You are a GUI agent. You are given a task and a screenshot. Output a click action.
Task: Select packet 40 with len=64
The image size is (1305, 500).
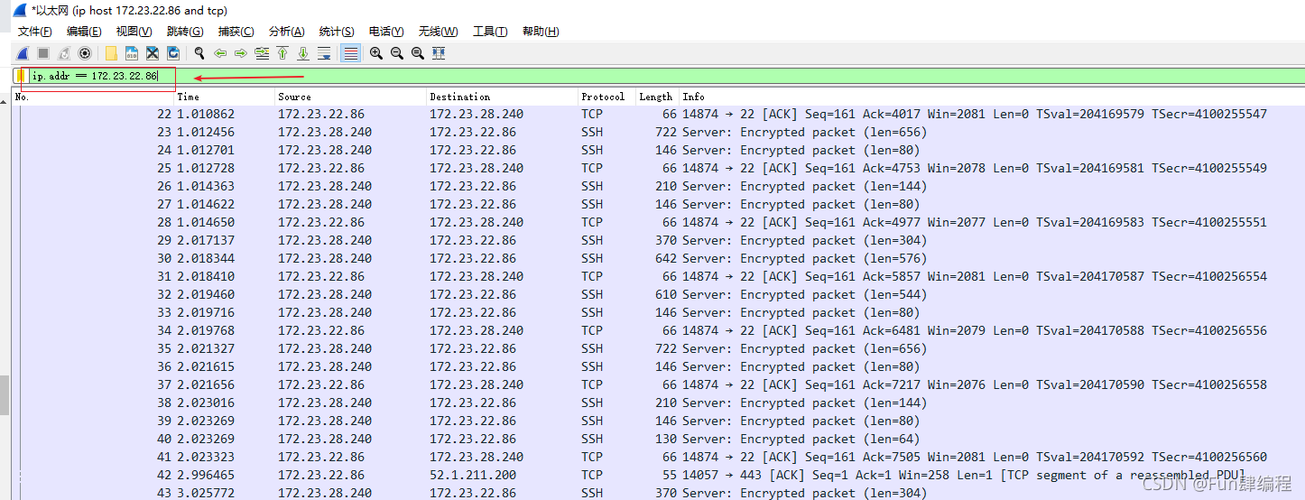tap(658, 438)
